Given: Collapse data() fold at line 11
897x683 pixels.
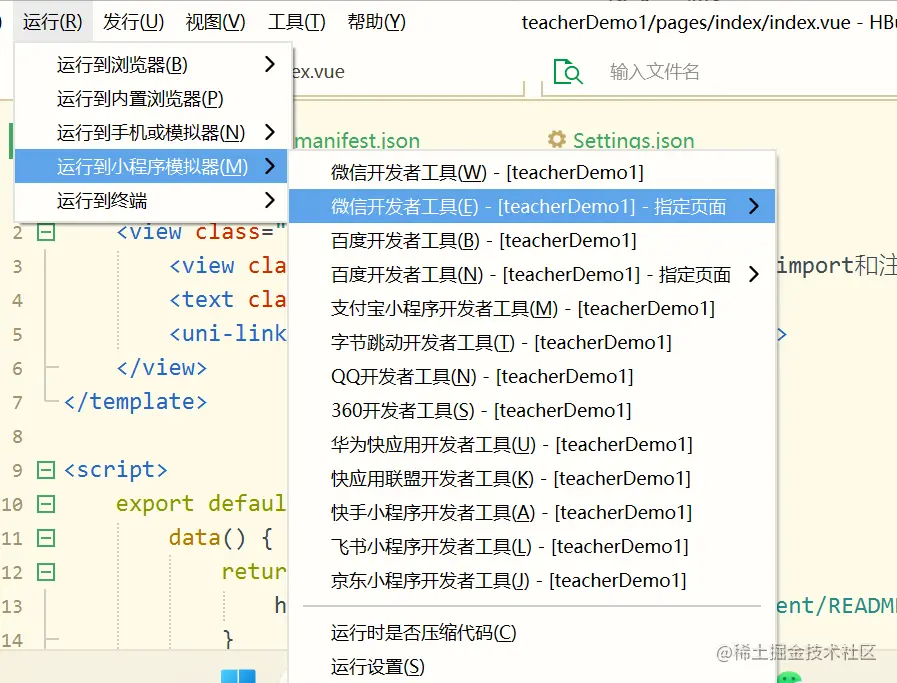Looking at the screenshot, I should [46, 538].
